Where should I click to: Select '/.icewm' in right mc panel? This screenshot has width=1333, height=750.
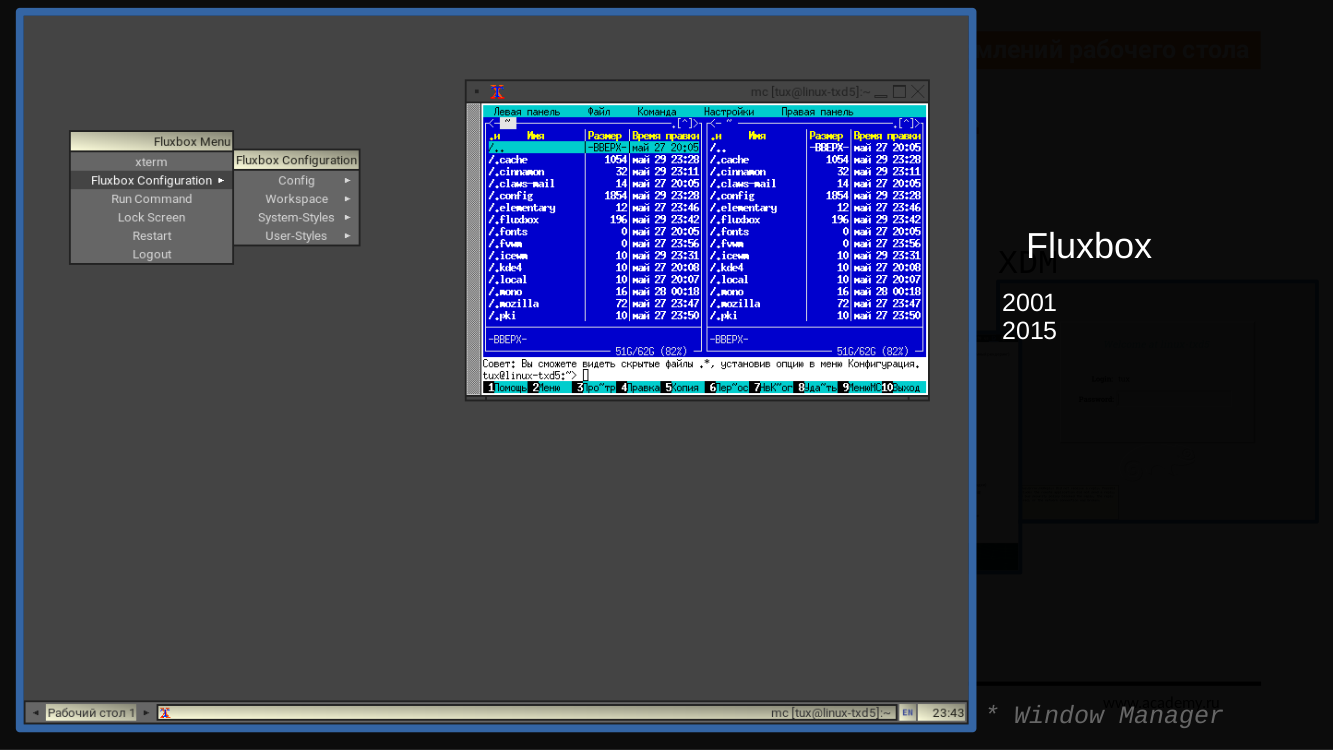tap(816, 256)
